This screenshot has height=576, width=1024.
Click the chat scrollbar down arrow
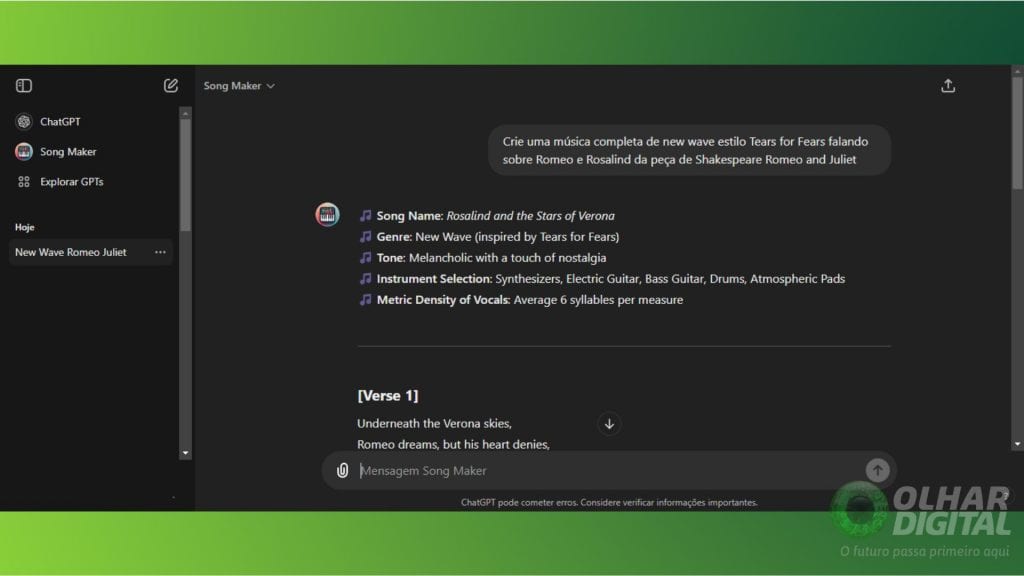pyautogui.click(x=1017, y=443)
